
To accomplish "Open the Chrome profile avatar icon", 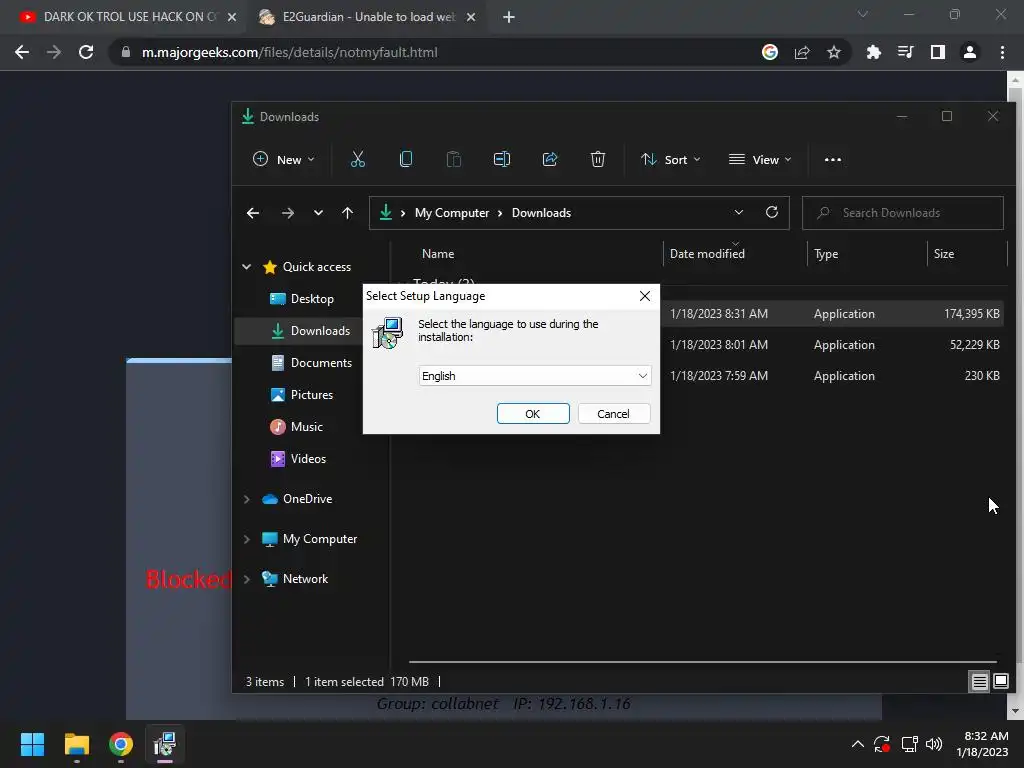I will pos(970,52).
